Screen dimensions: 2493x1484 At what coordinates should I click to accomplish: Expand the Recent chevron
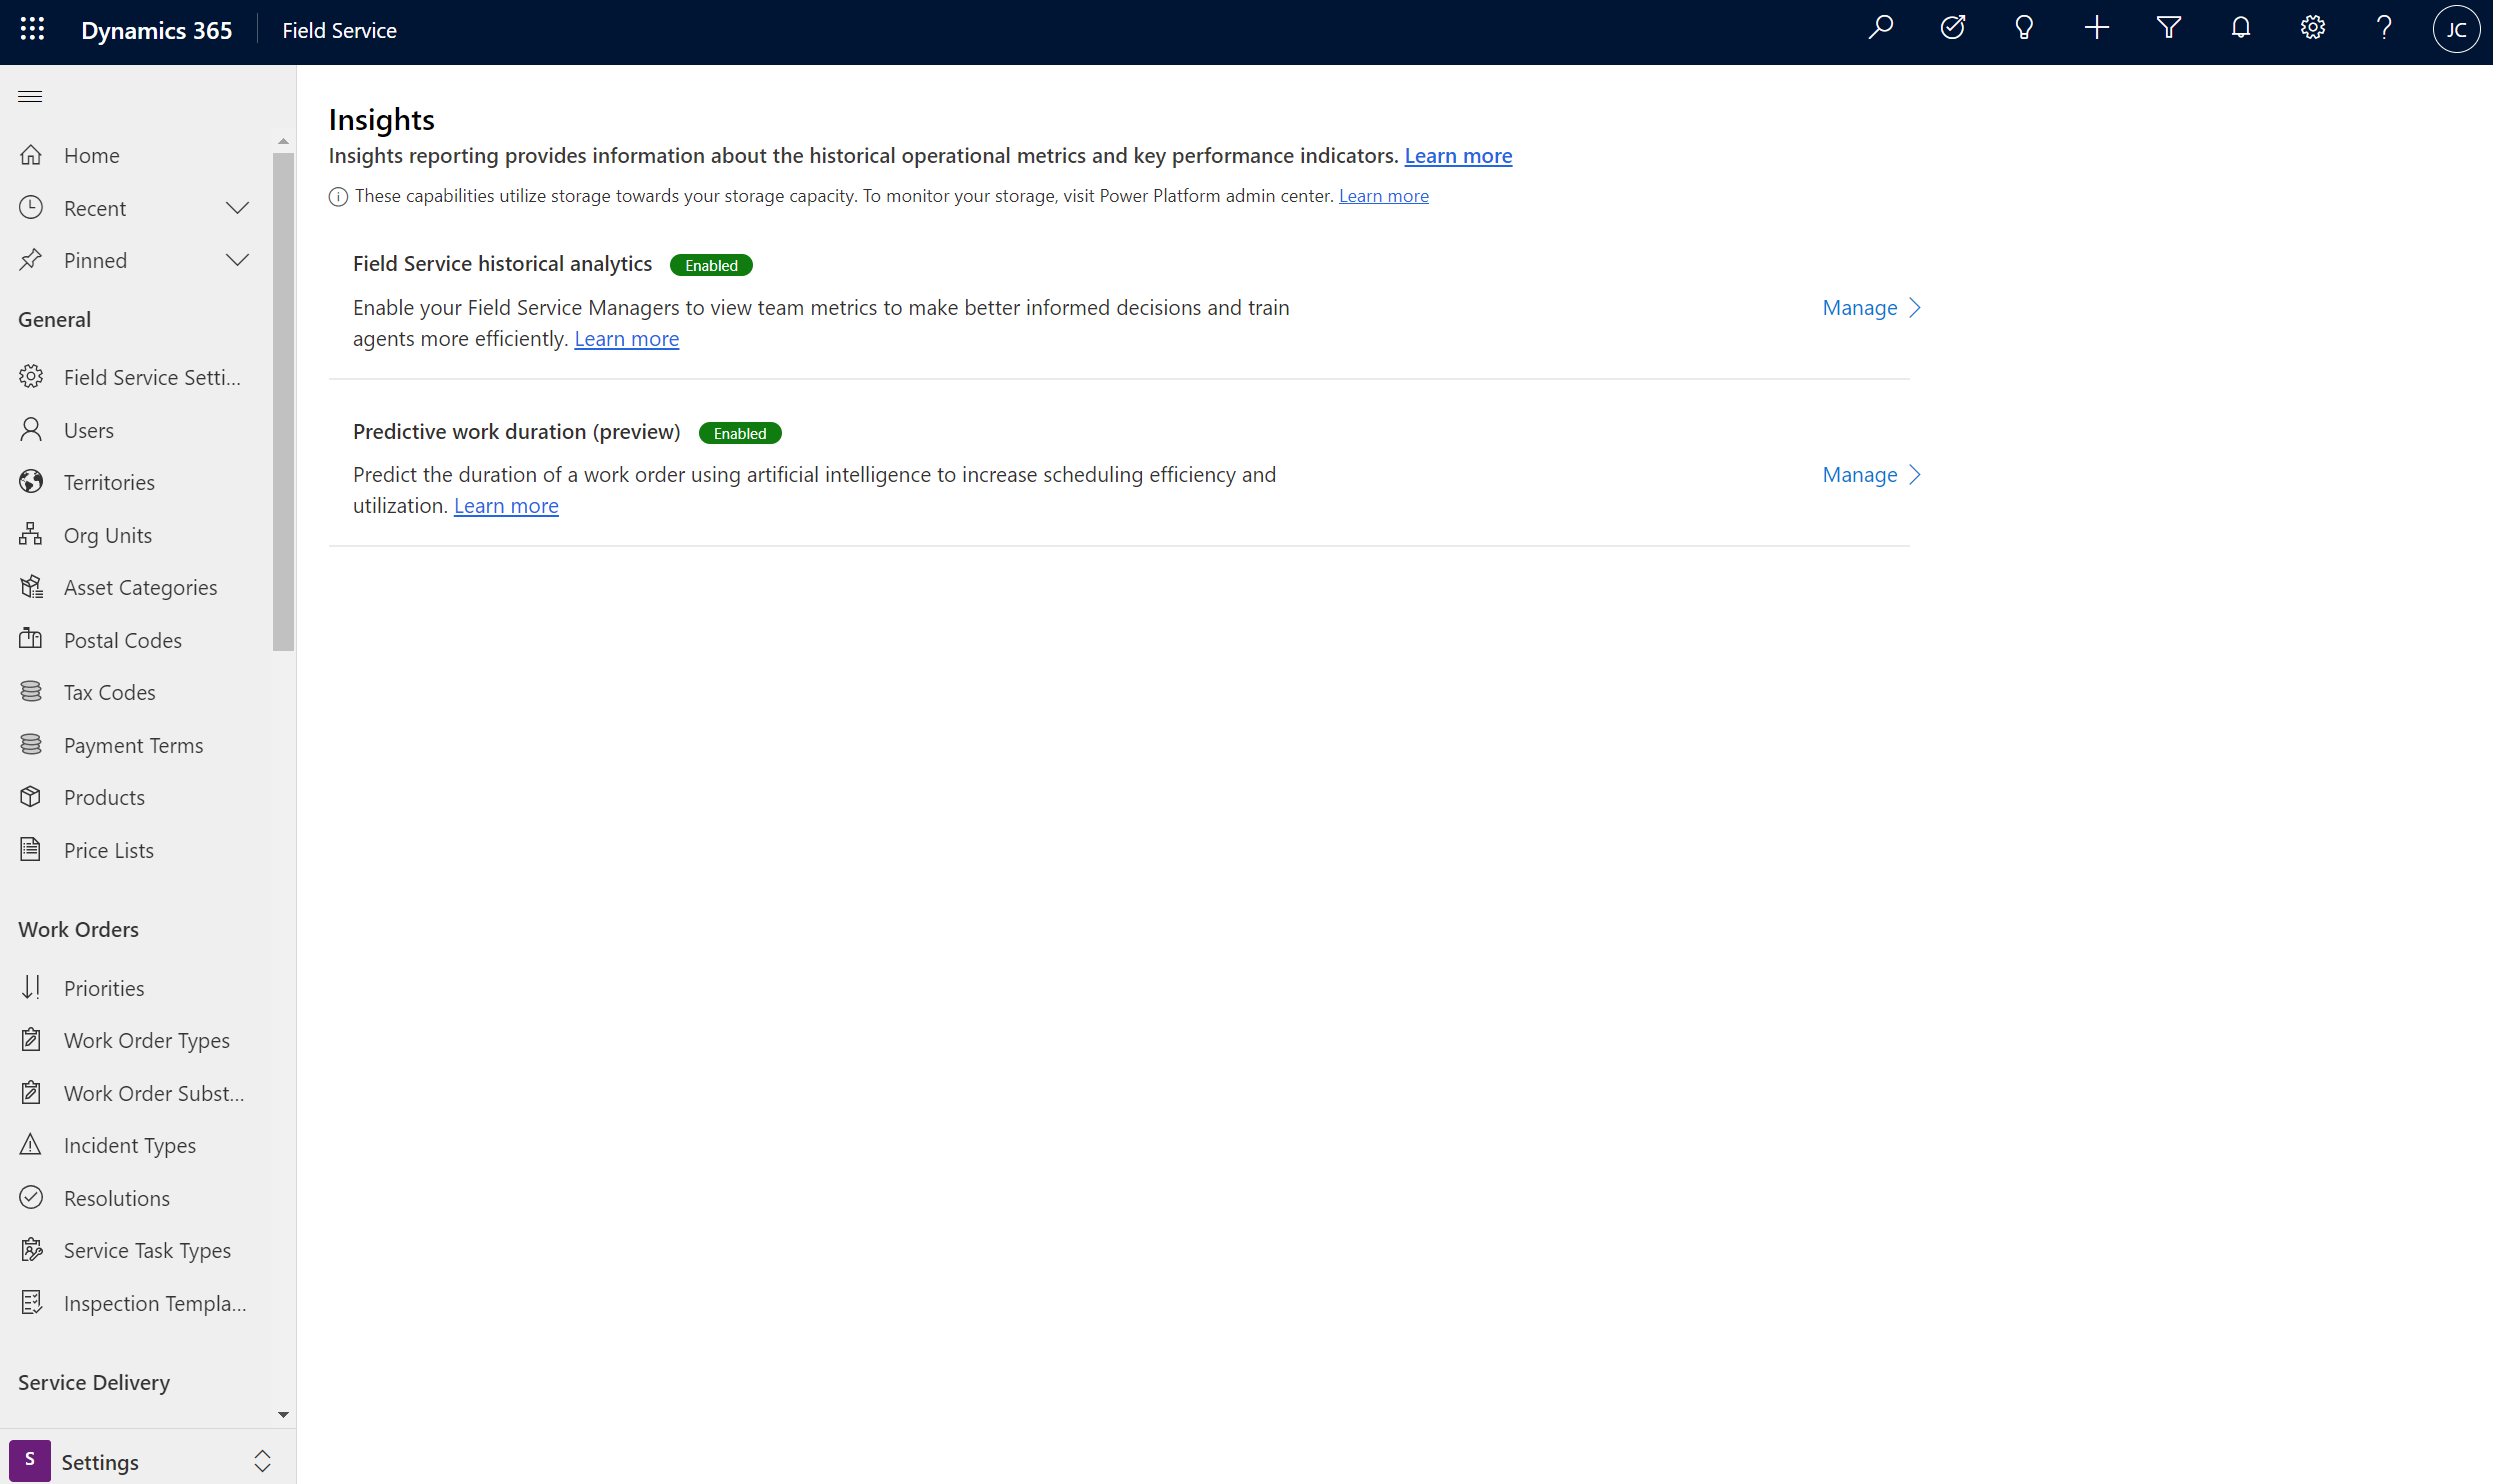pos(237,208)
